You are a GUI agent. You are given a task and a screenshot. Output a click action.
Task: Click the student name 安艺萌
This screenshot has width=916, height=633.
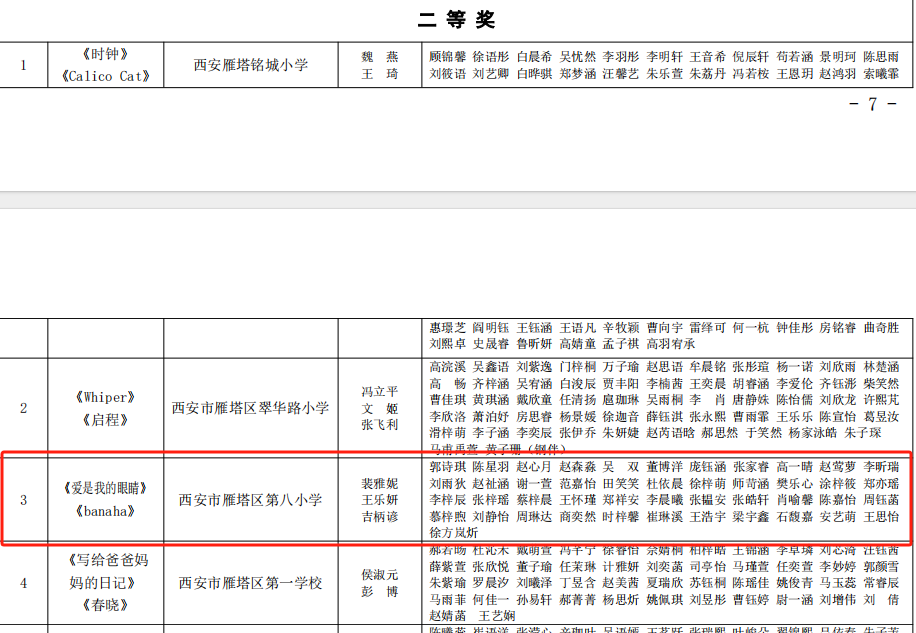838,516
